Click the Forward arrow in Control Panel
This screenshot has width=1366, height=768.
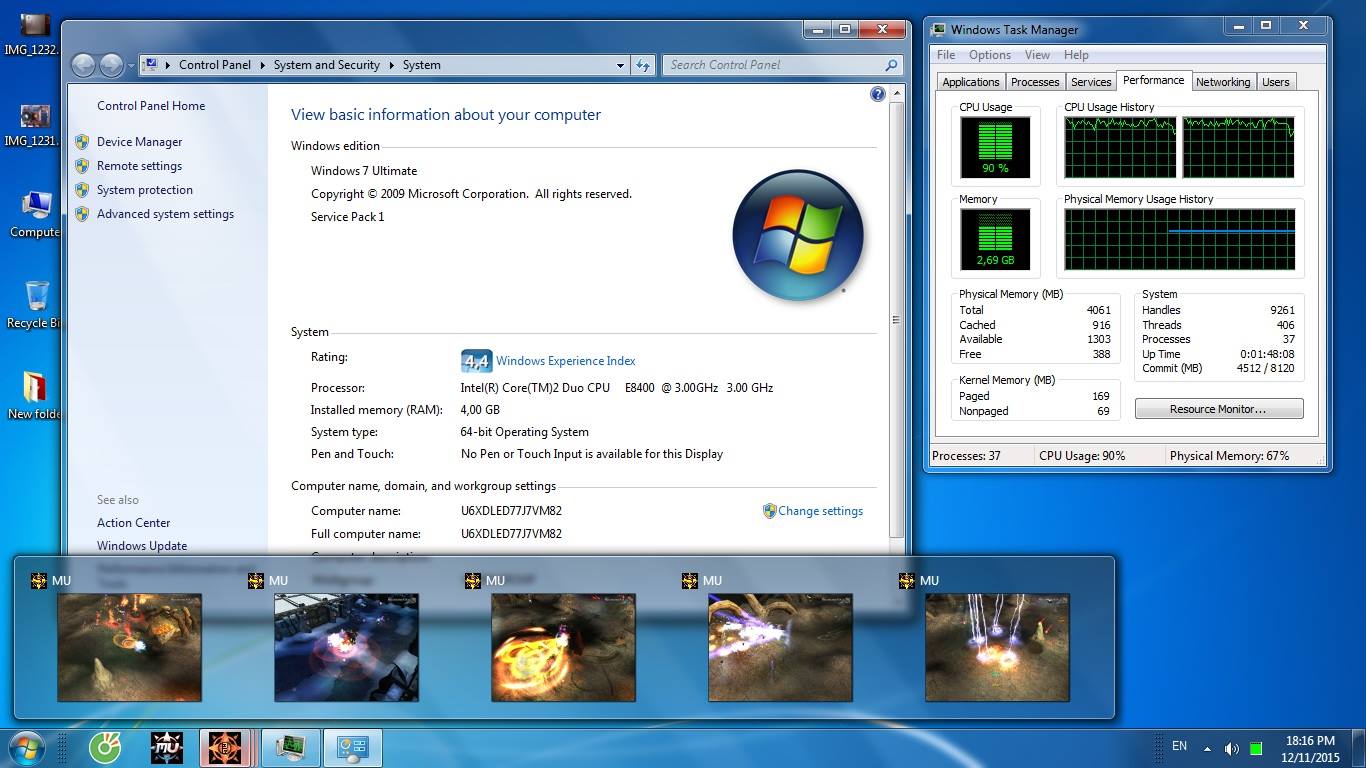[111, 66]
